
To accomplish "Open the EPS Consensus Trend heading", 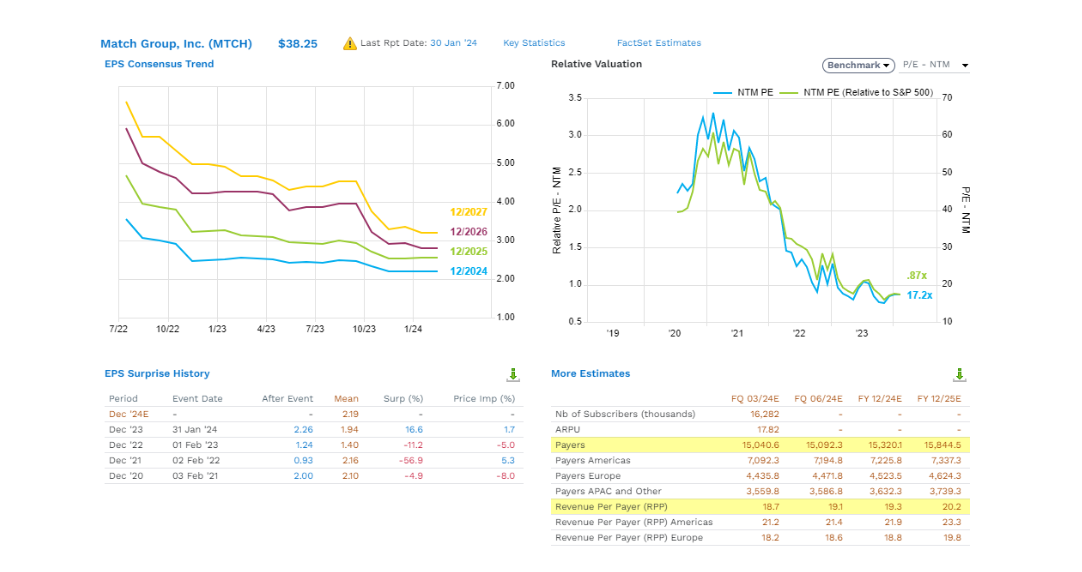I will tap(159, 64).
